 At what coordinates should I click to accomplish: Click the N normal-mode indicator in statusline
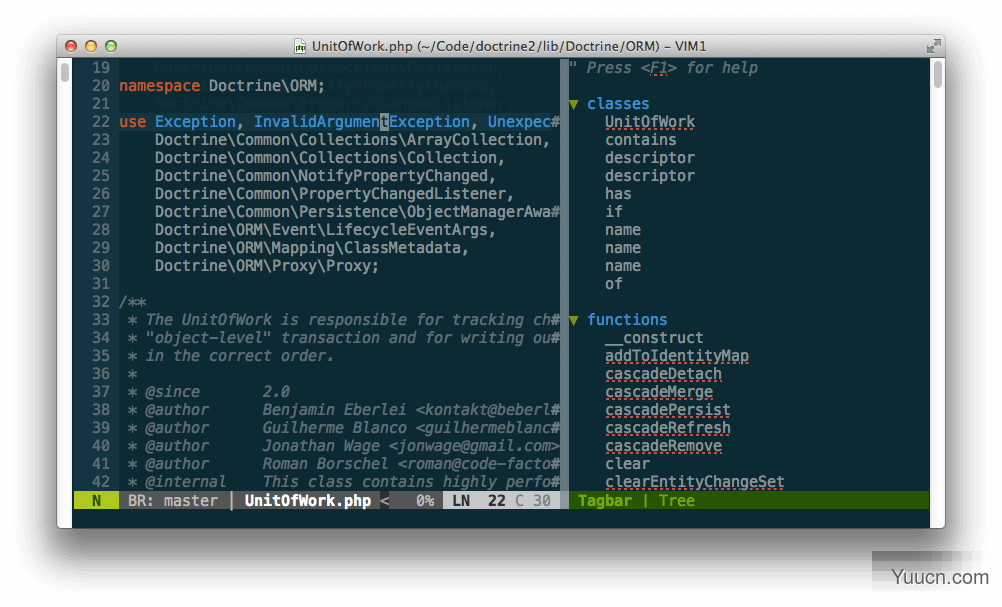[x=96, y=500]
